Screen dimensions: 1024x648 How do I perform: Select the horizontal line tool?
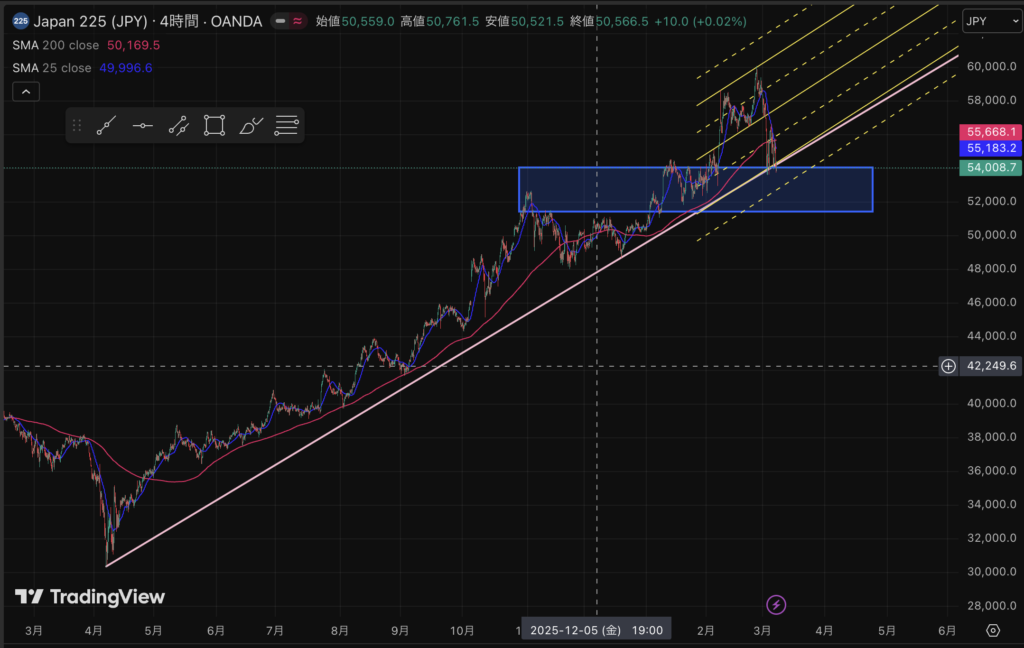(143, 126)
